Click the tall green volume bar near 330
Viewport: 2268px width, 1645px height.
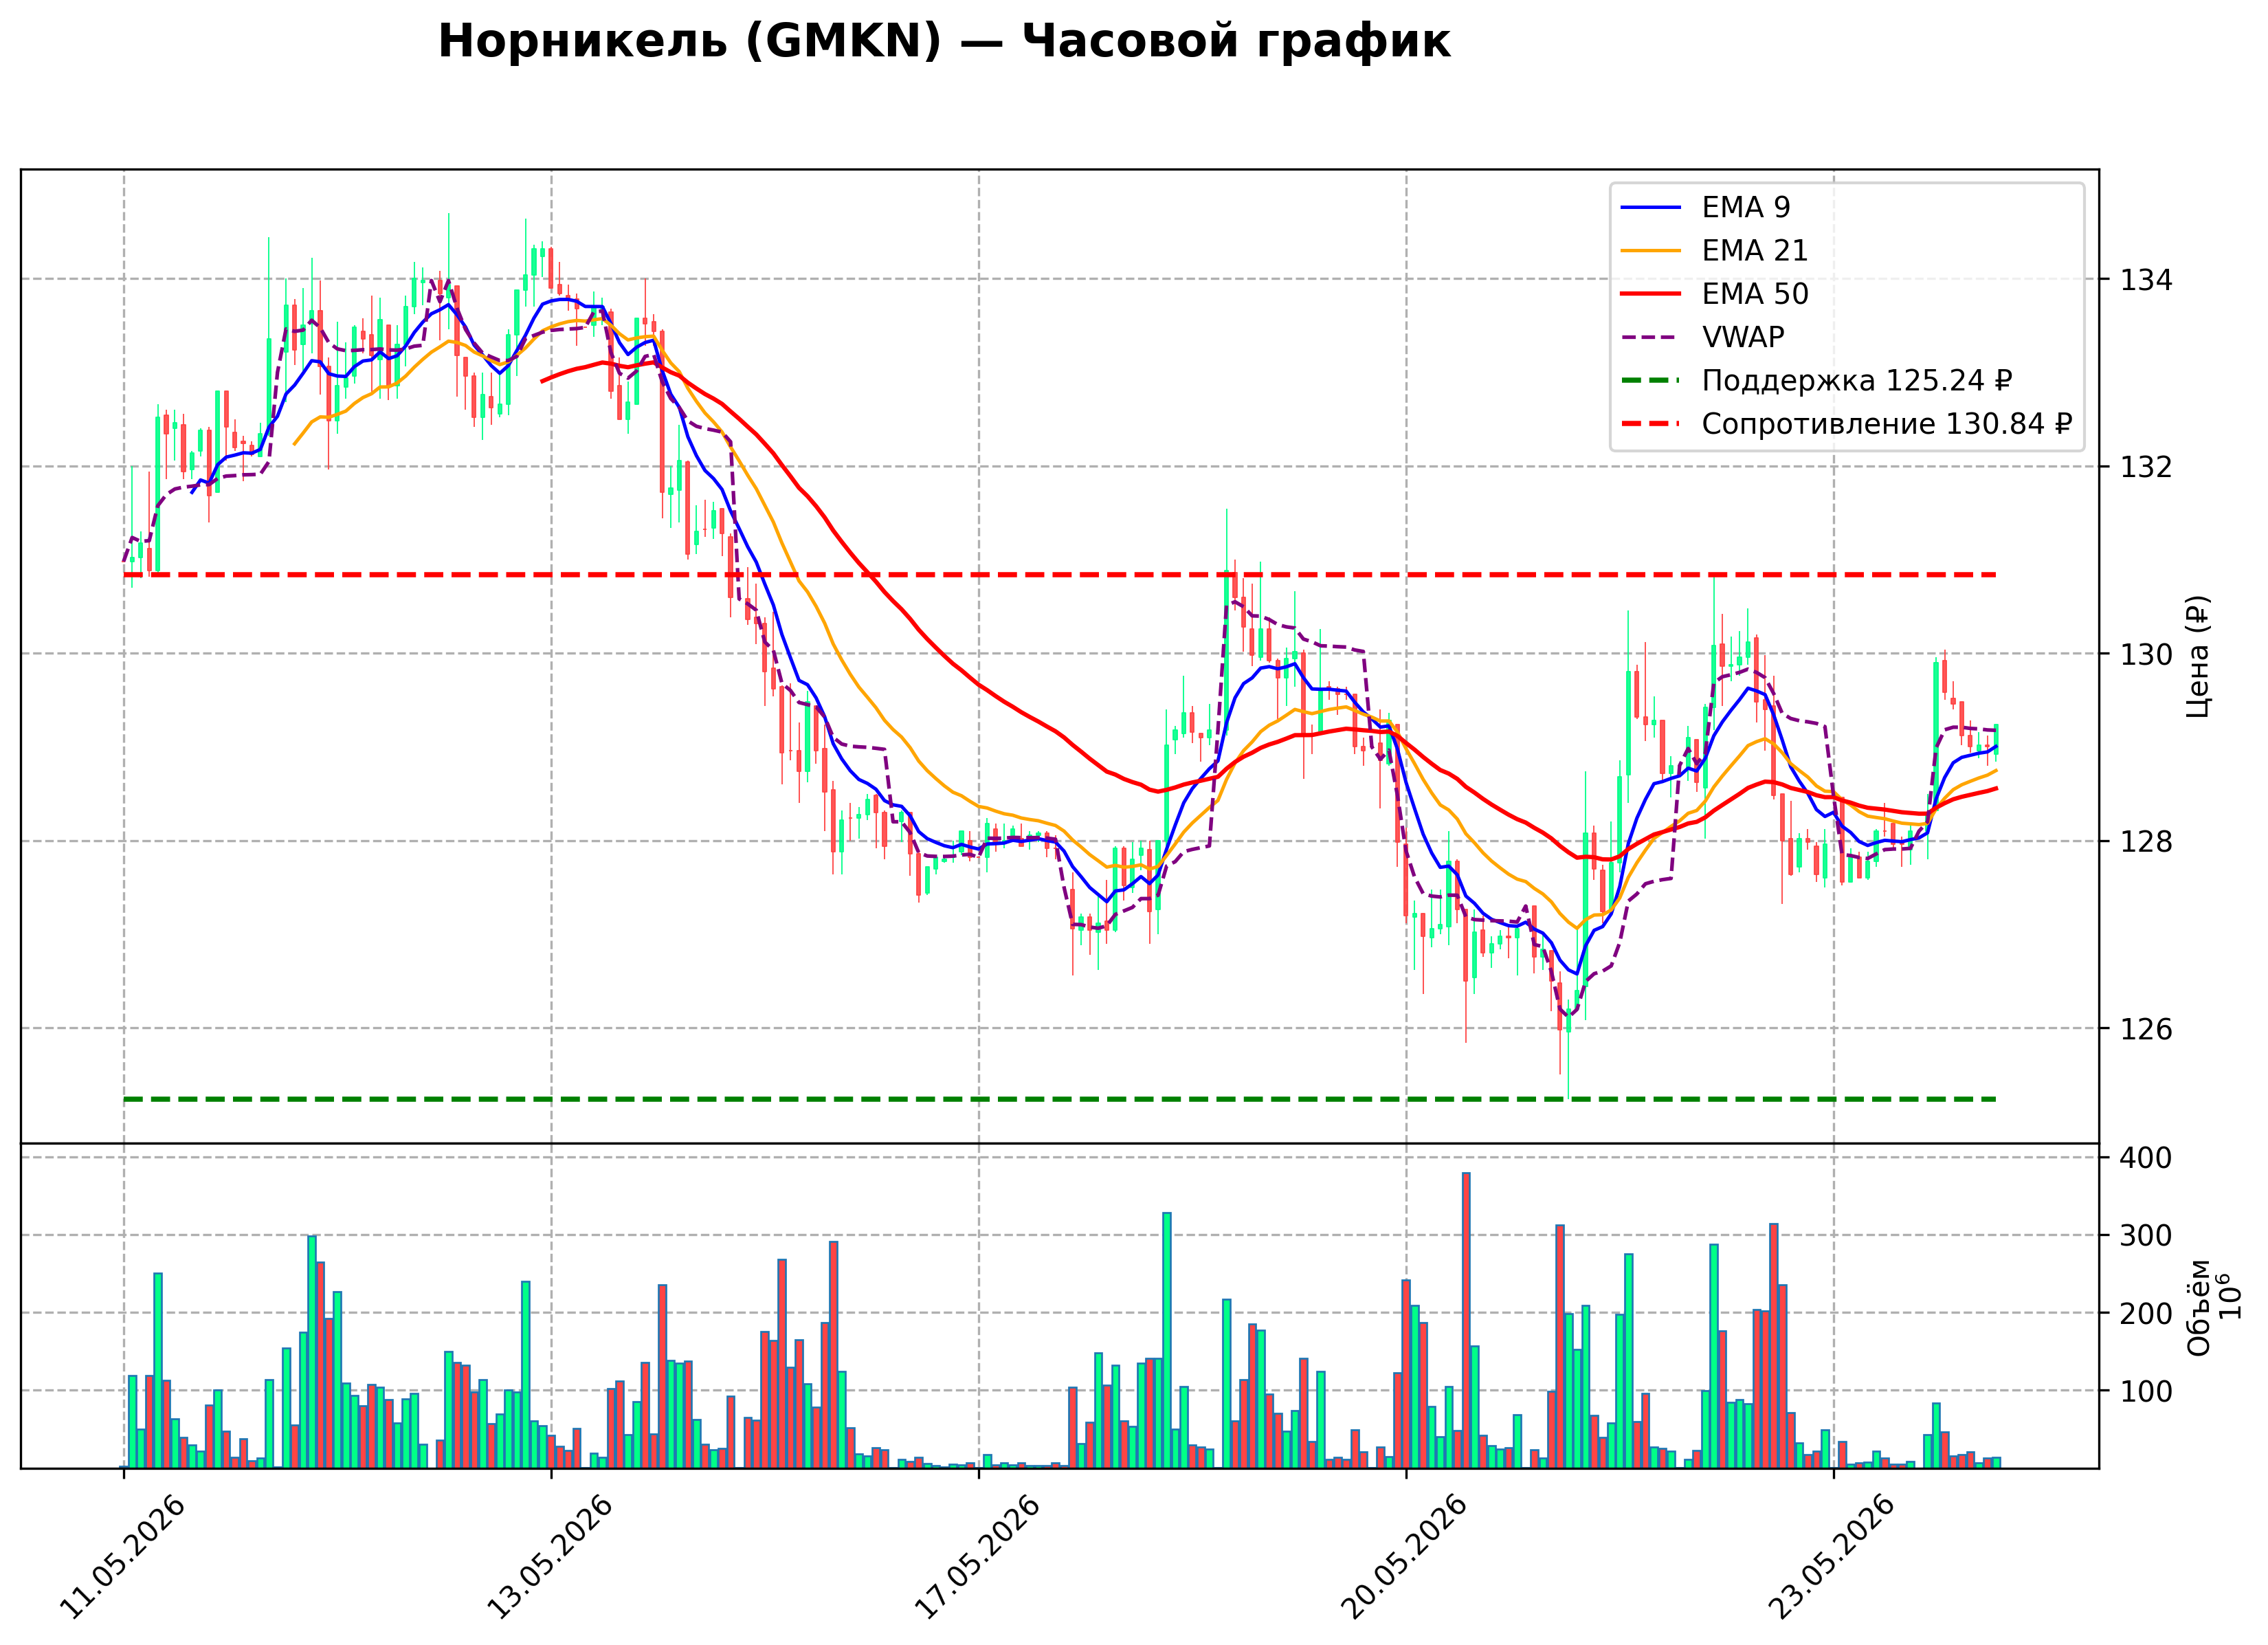pyautogui.click(x=1166, y=1340)
